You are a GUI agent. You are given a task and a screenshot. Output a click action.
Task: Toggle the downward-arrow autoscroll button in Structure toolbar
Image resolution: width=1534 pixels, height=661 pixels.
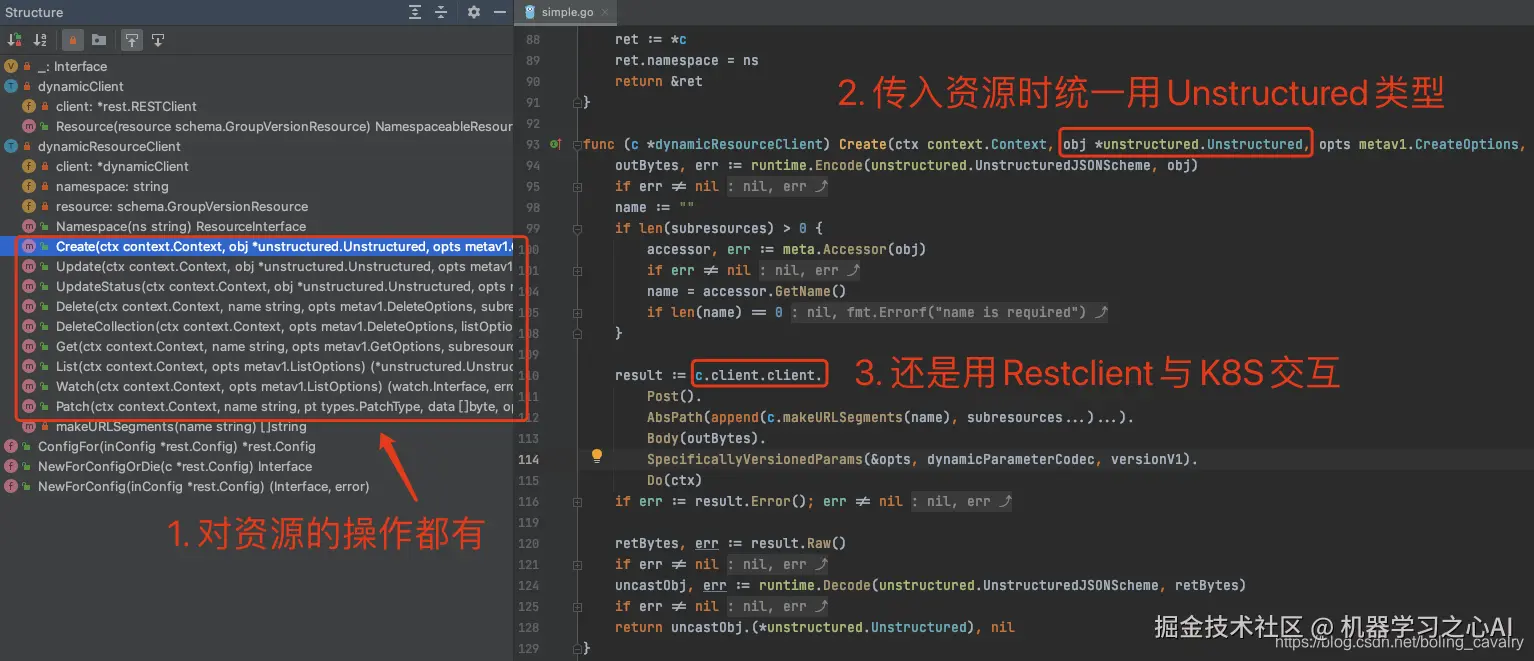[x=158, y=40]
